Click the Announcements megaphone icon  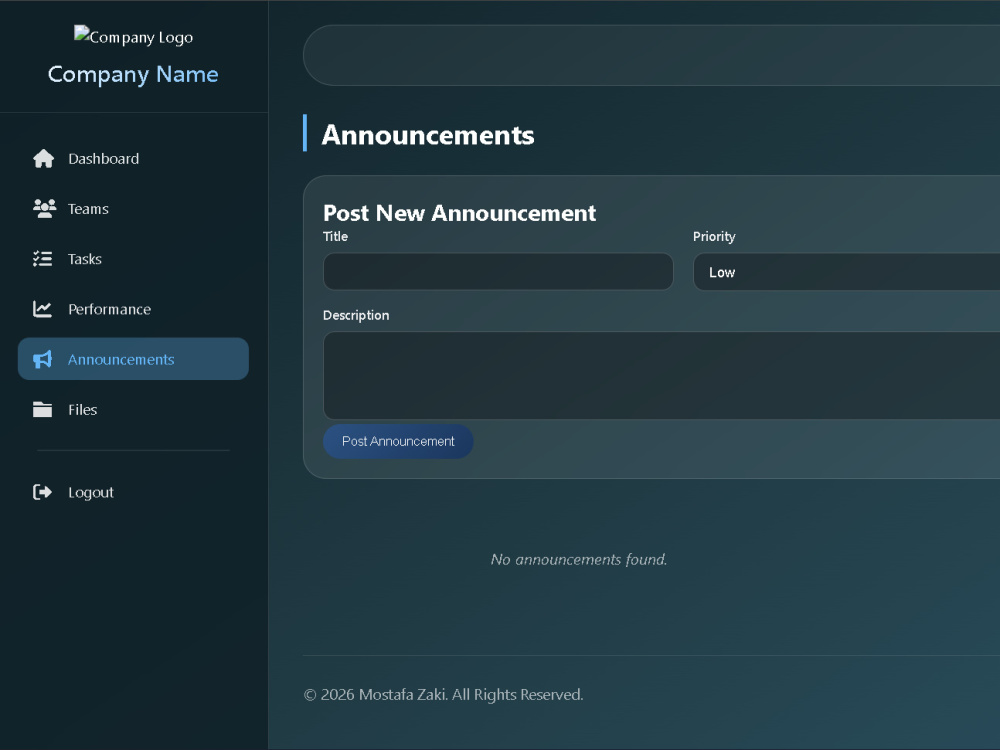(43, 359)
